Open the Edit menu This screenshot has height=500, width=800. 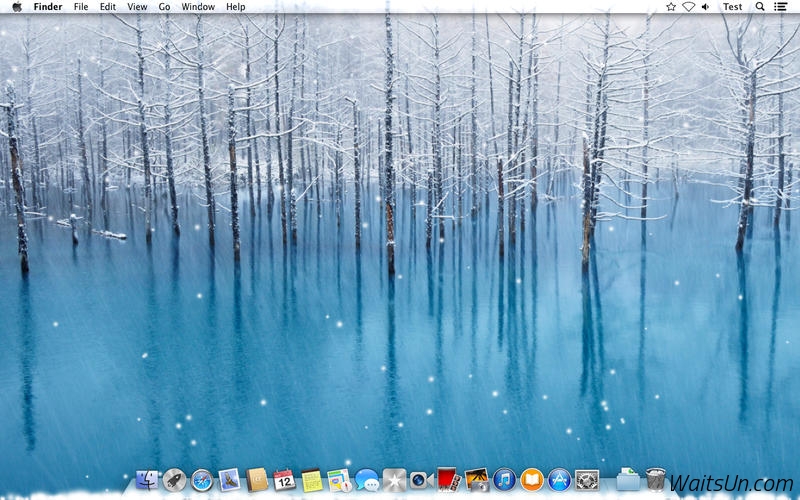pos(108,7)
